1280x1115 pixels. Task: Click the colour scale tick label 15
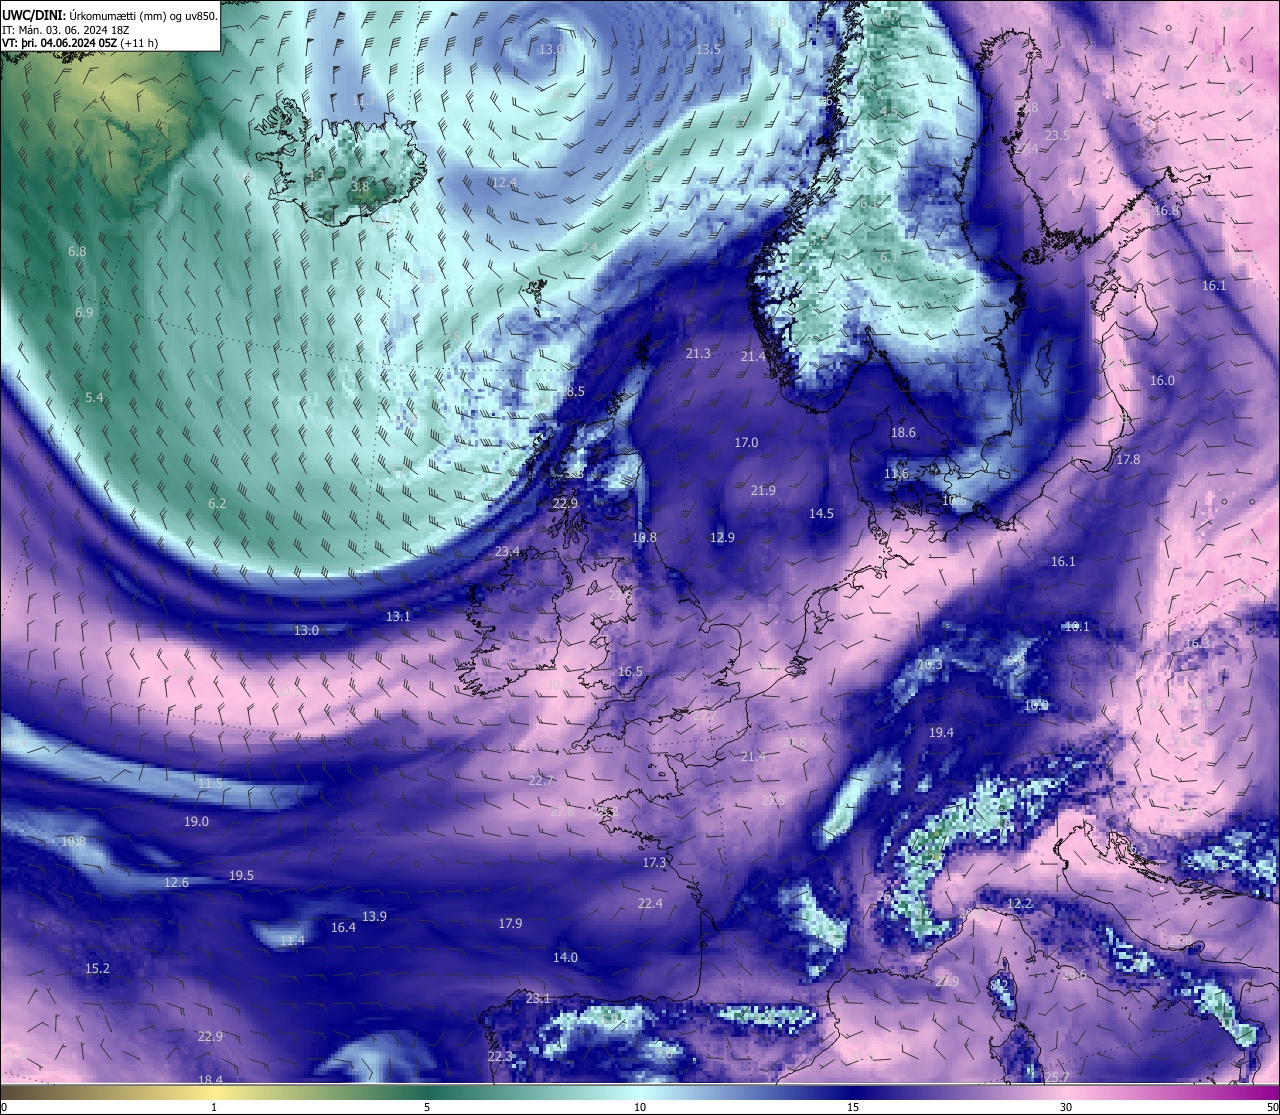(853, 1107)
